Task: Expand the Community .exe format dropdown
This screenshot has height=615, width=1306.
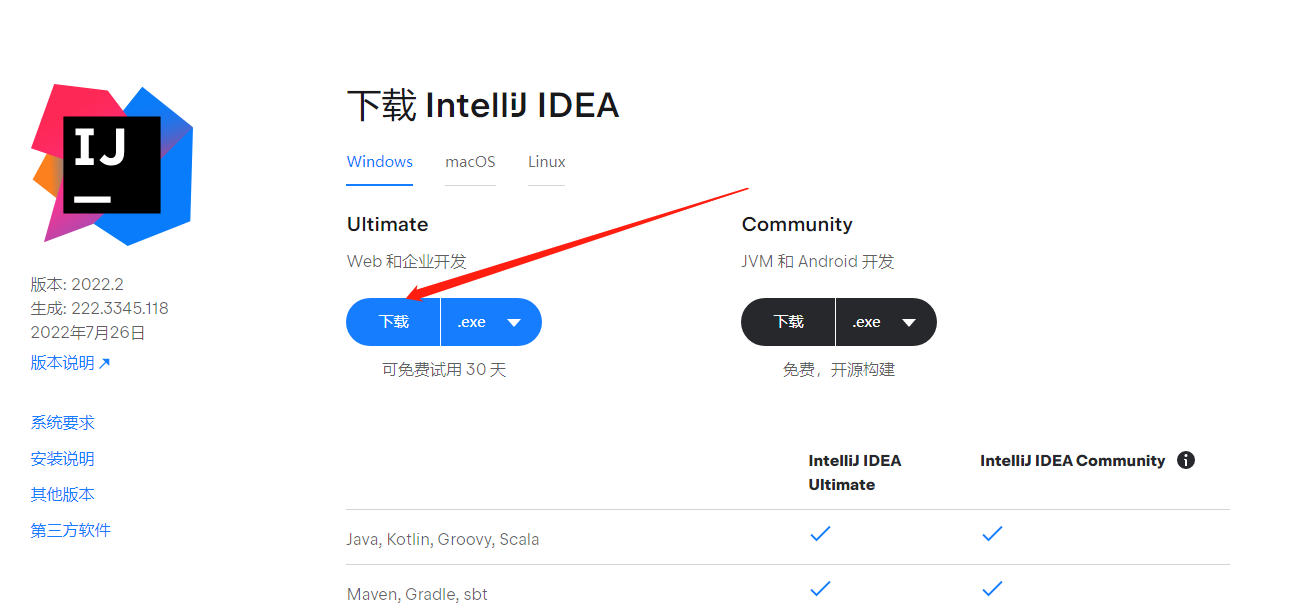Action: [885, 322]
